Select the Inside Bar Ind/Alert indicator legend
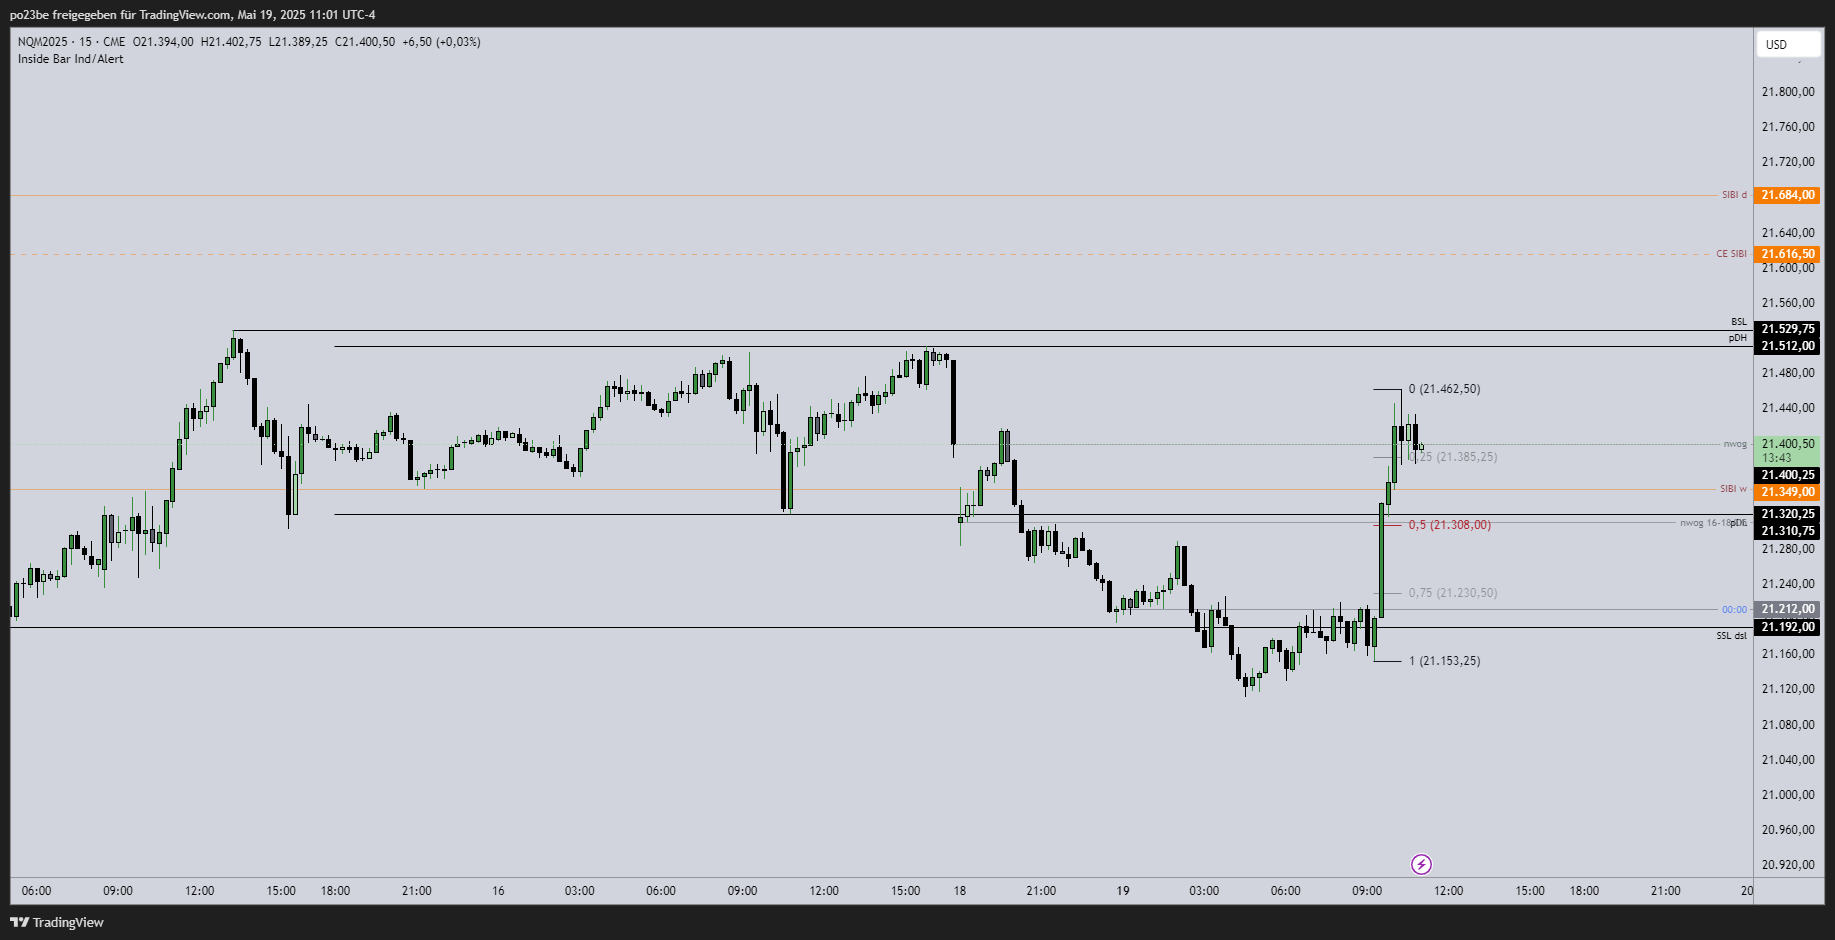Viewport: 1835px width, 940px height. click(71, 59)
